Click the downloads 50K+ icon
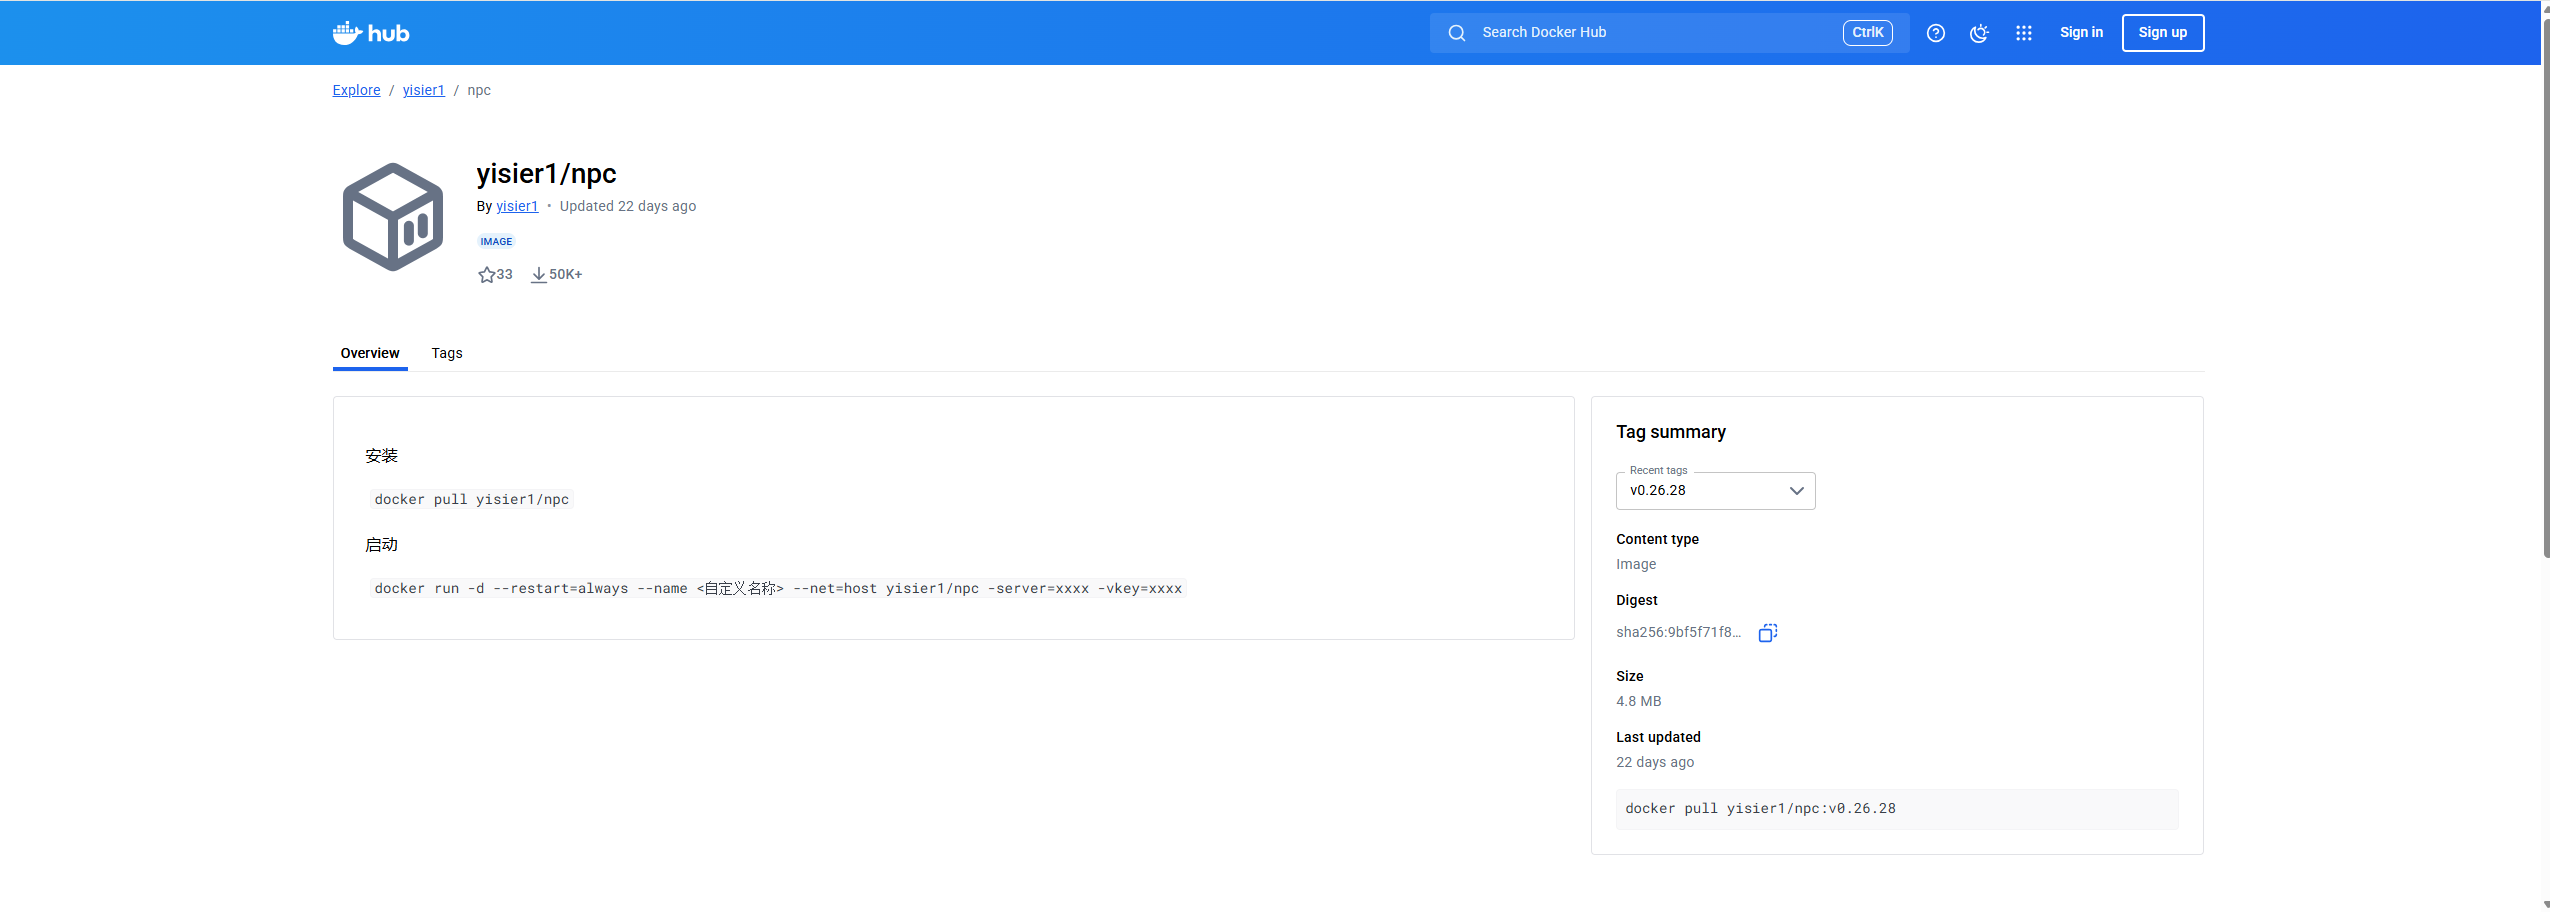This screenshot has height=912, width=2550. [x=539, y=275]
